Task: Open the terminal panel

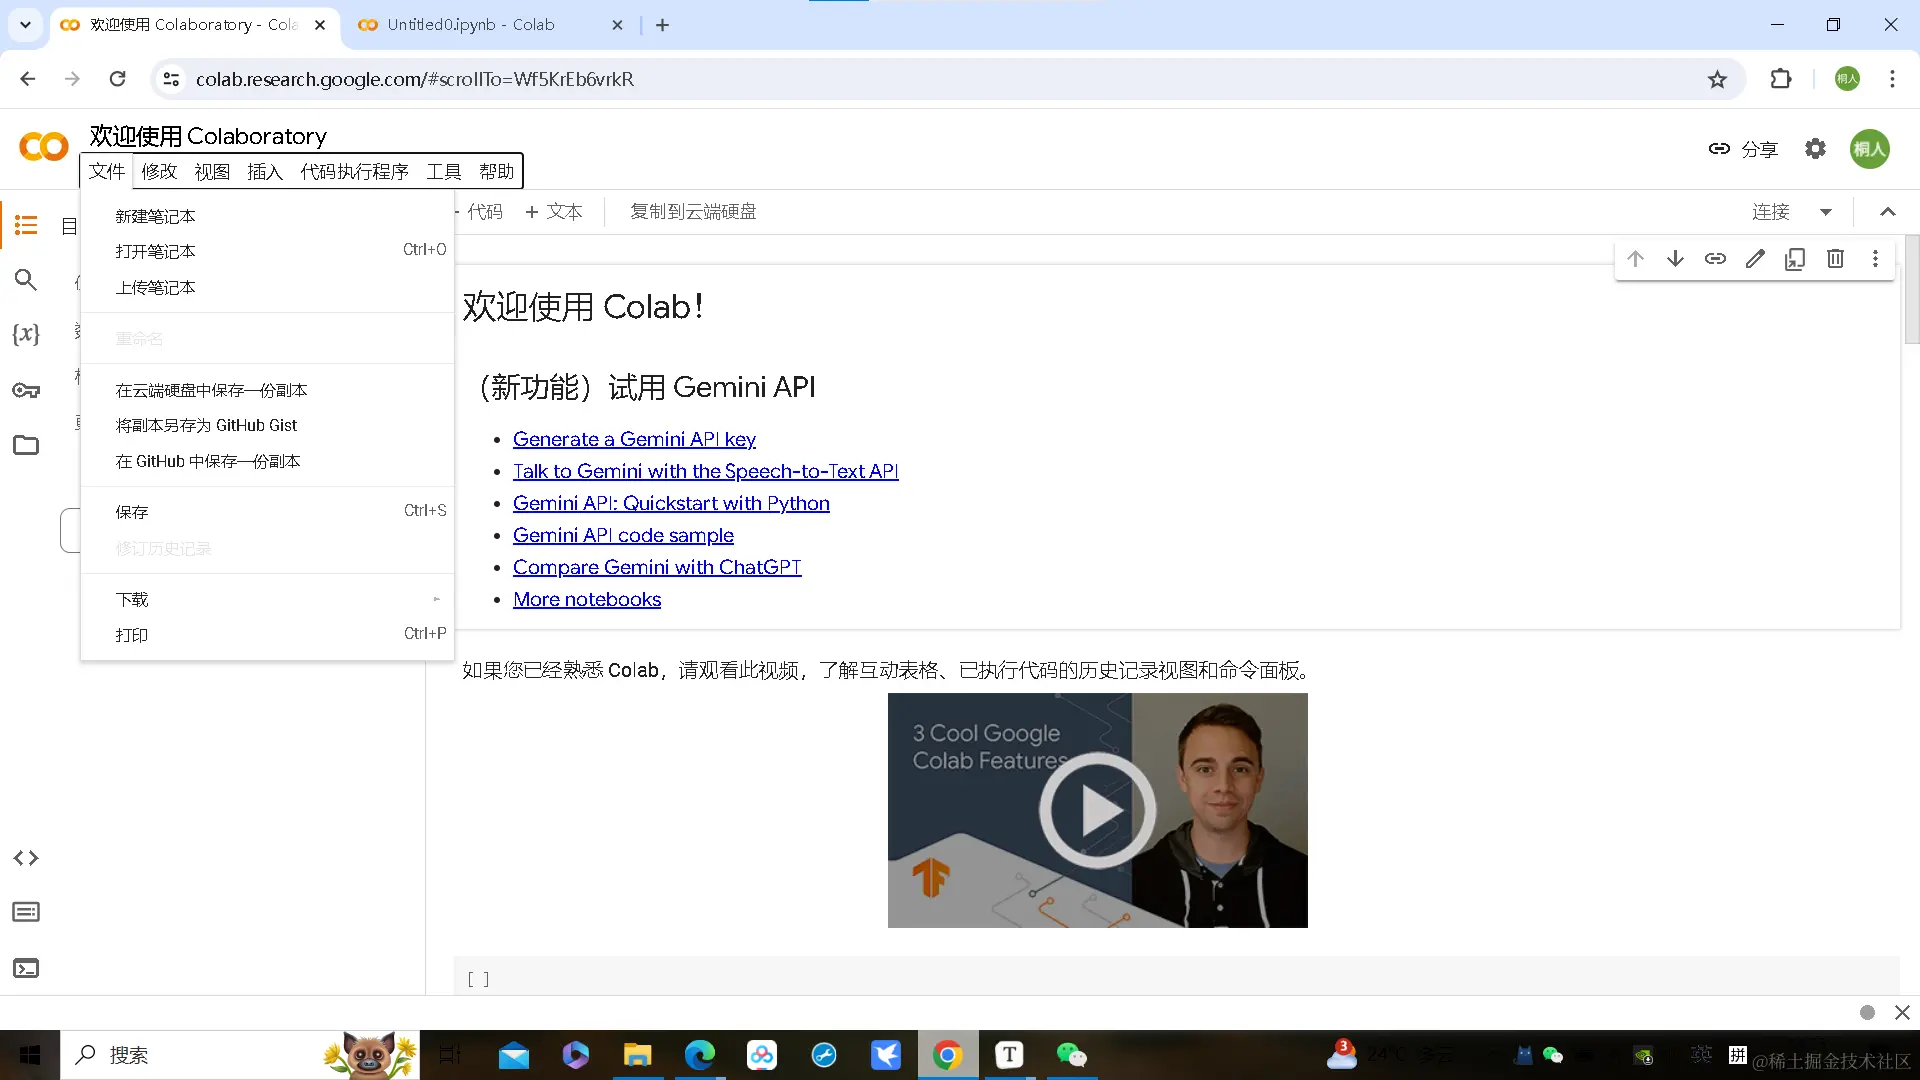Action: point(26,968)
